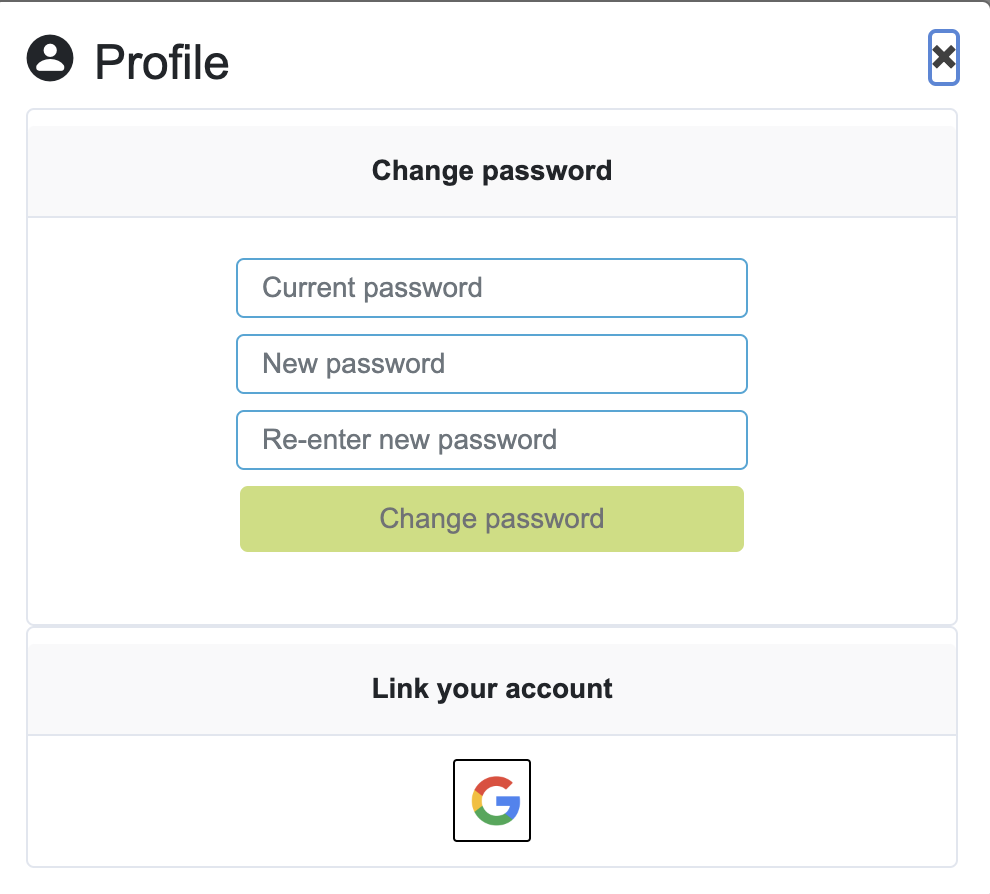Screen dimensions: 990x894
Task: Click the bold 'Link your account' heading text
Action: [x=492, y=689]
